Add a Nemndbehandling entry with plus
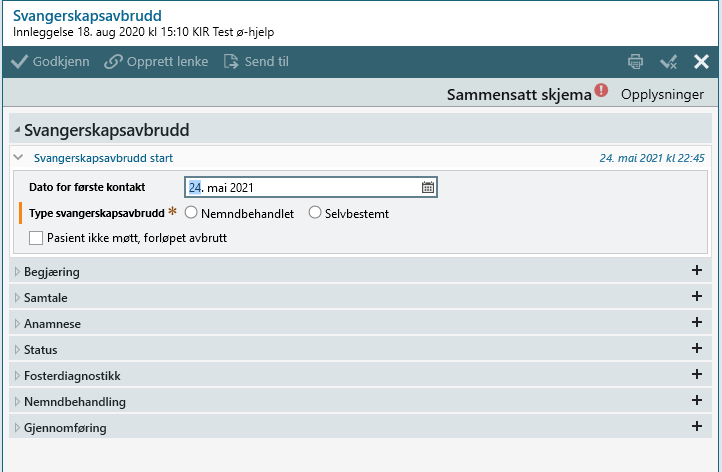Viewport: 722px width, 472px height. (x=697, y=400)
